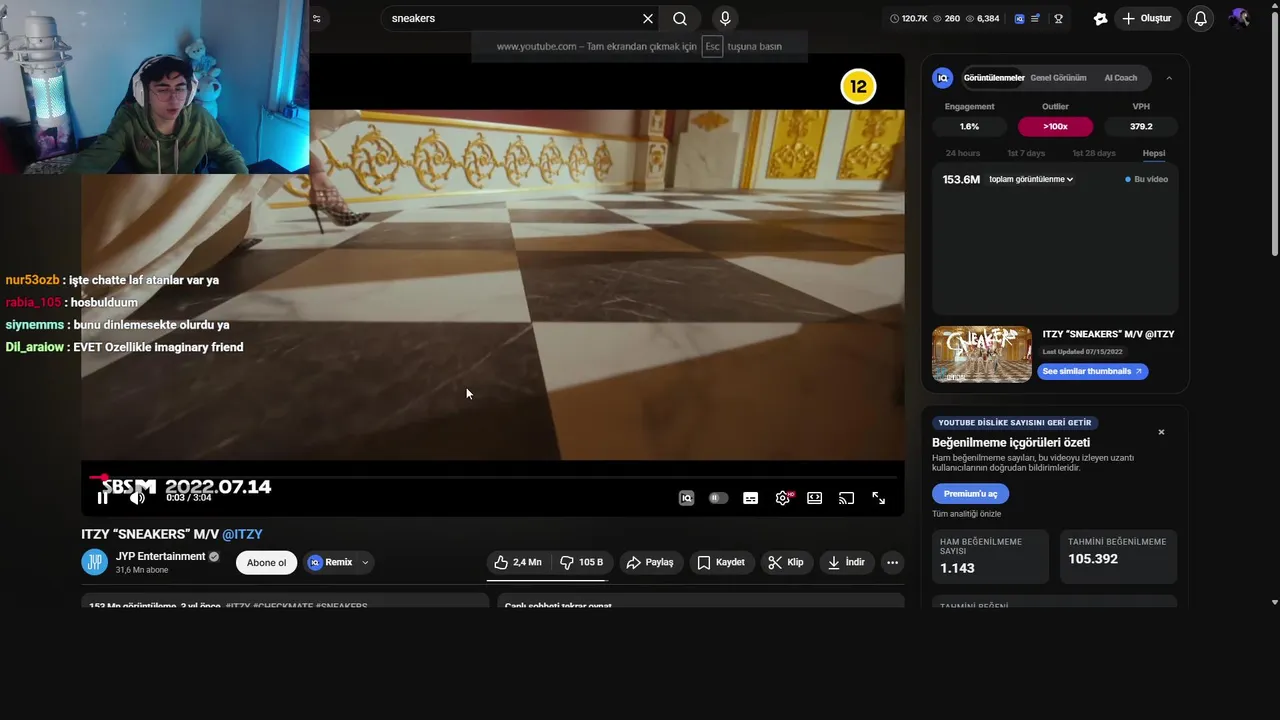The image size is (1280, 720).
Task: Select the 1st 28 days range
Action: (1094, 153)
